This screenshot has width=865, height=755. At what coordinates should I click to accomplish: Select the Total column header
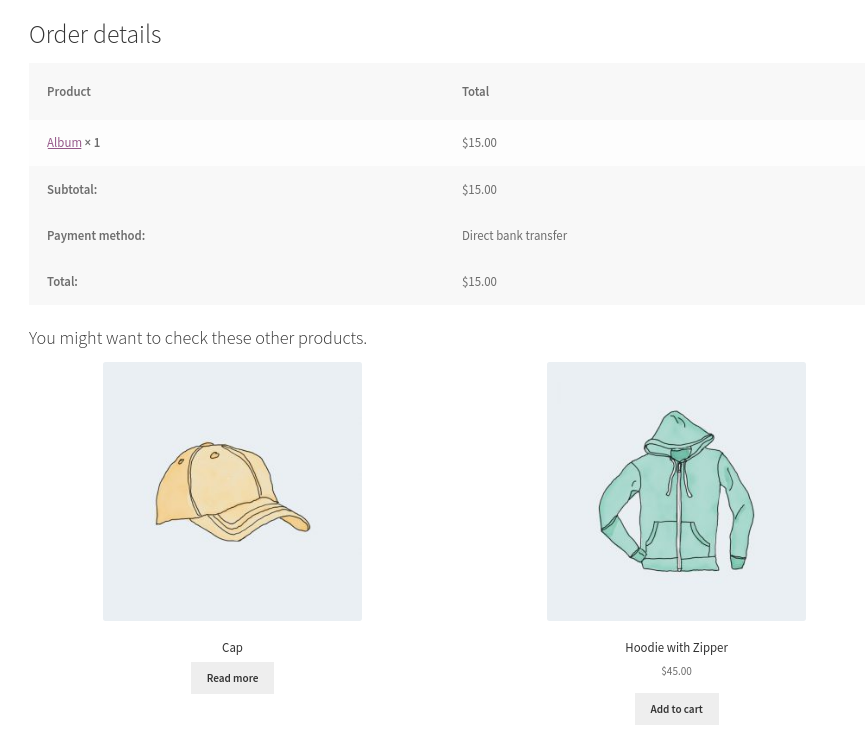pyautogui.click(x=475, y=92)
